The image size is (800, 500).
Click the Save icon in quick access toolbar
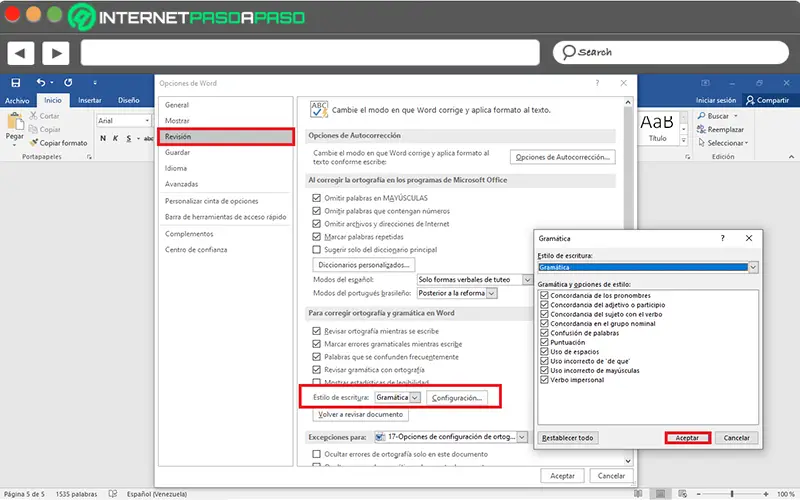tap(16, 83)
